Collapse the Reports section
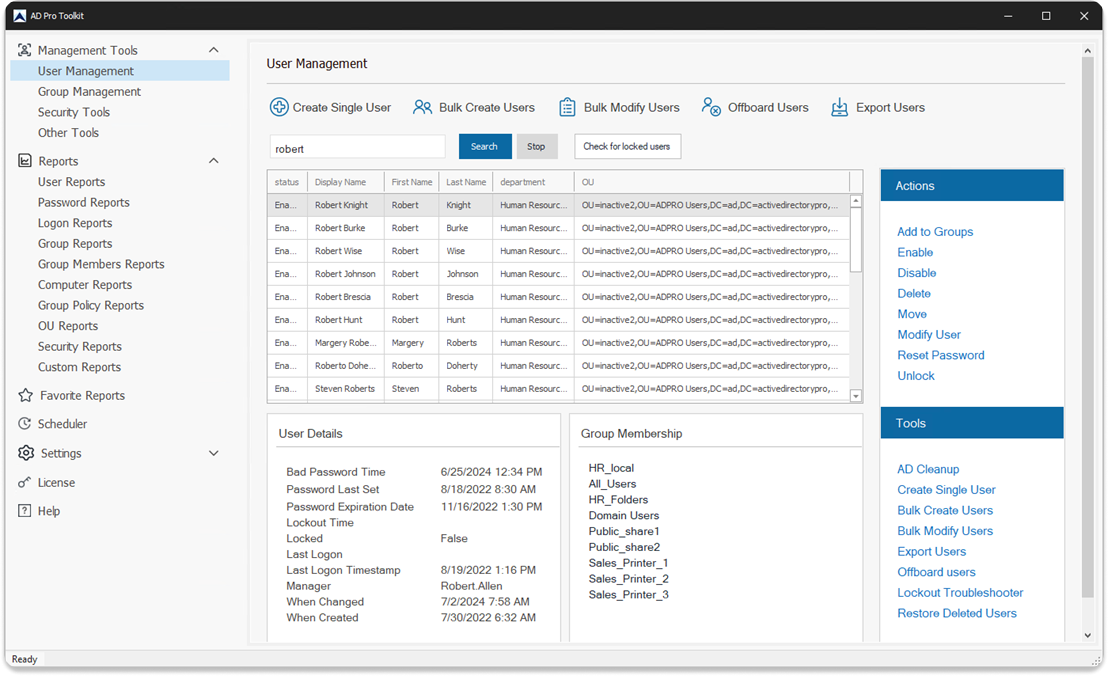The width and height of the screenshot is (1108, 676). (x=213, y=160)
